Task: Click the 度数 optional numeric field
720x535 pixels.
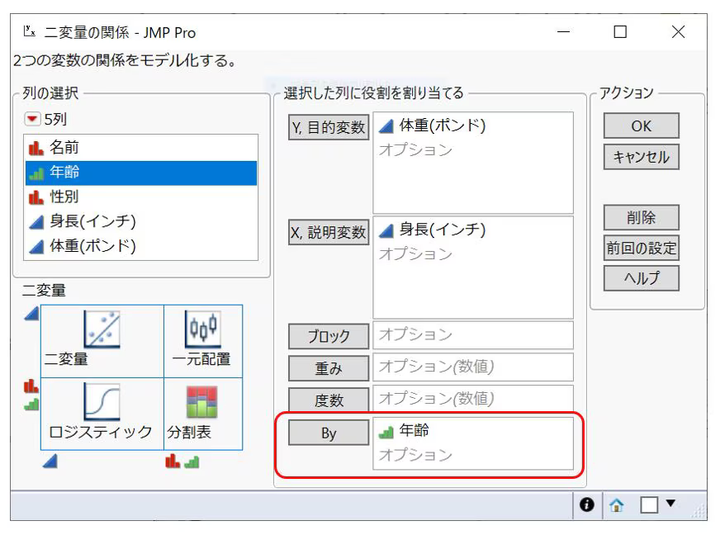Action: [473, 399]
